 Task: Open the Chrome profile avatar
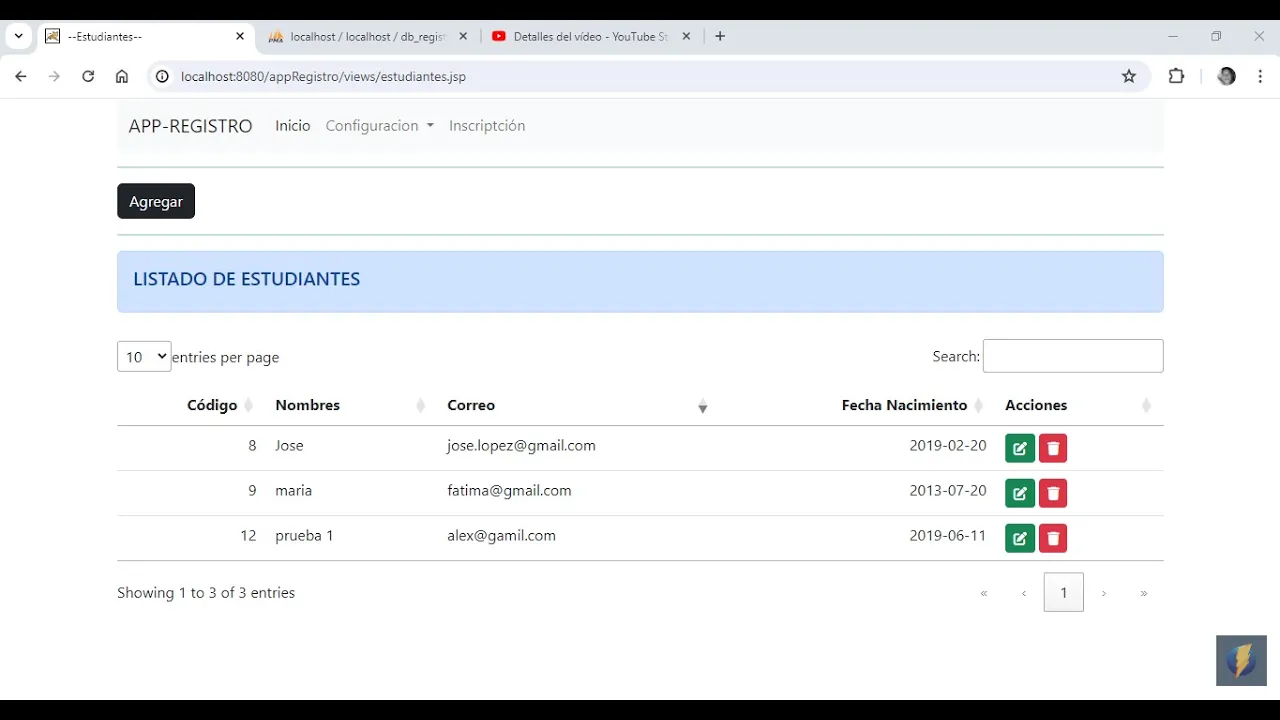click(x=1226, y=76)
